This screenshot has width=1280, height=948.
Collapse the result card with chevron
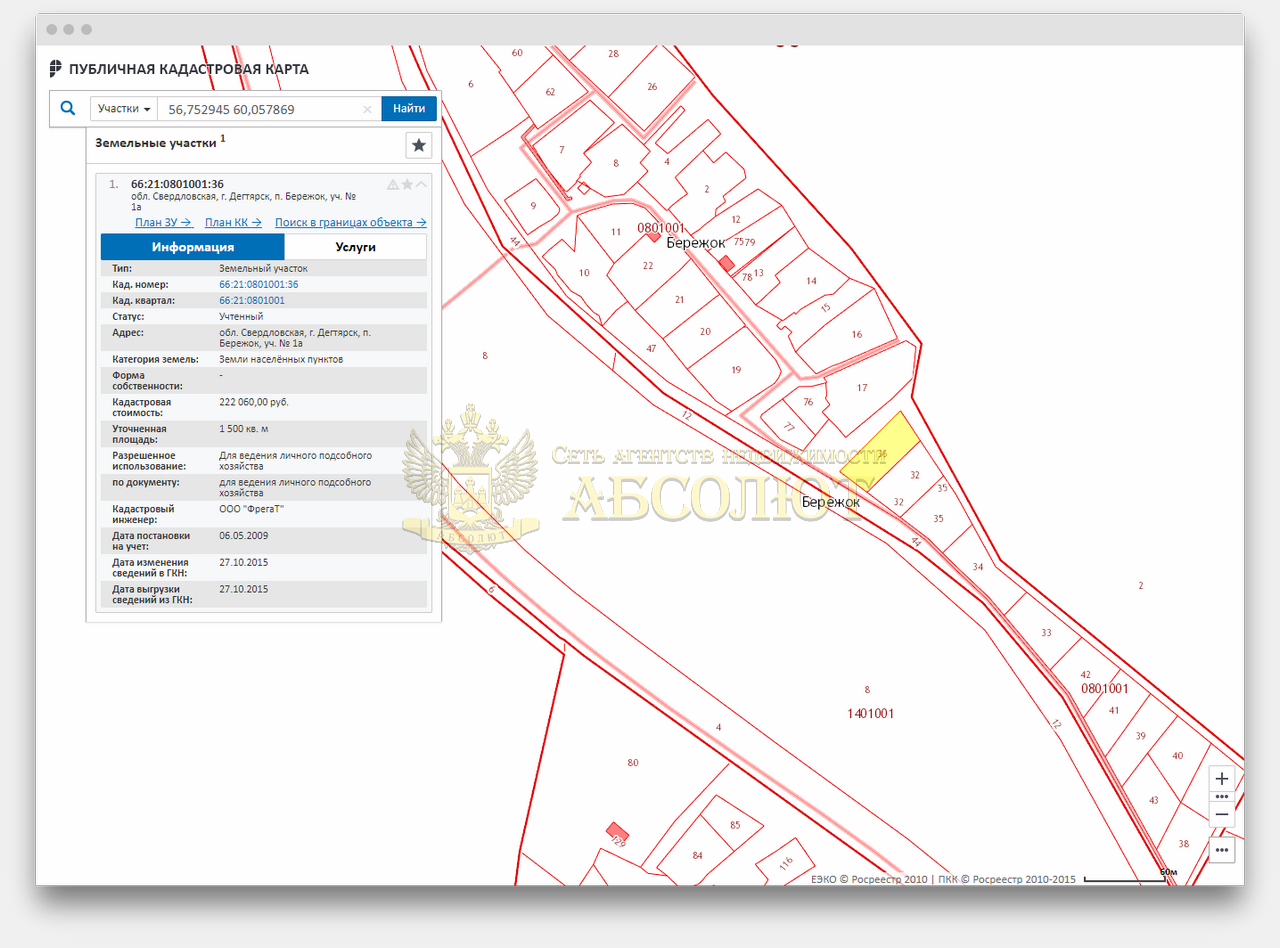click(421, 184)
